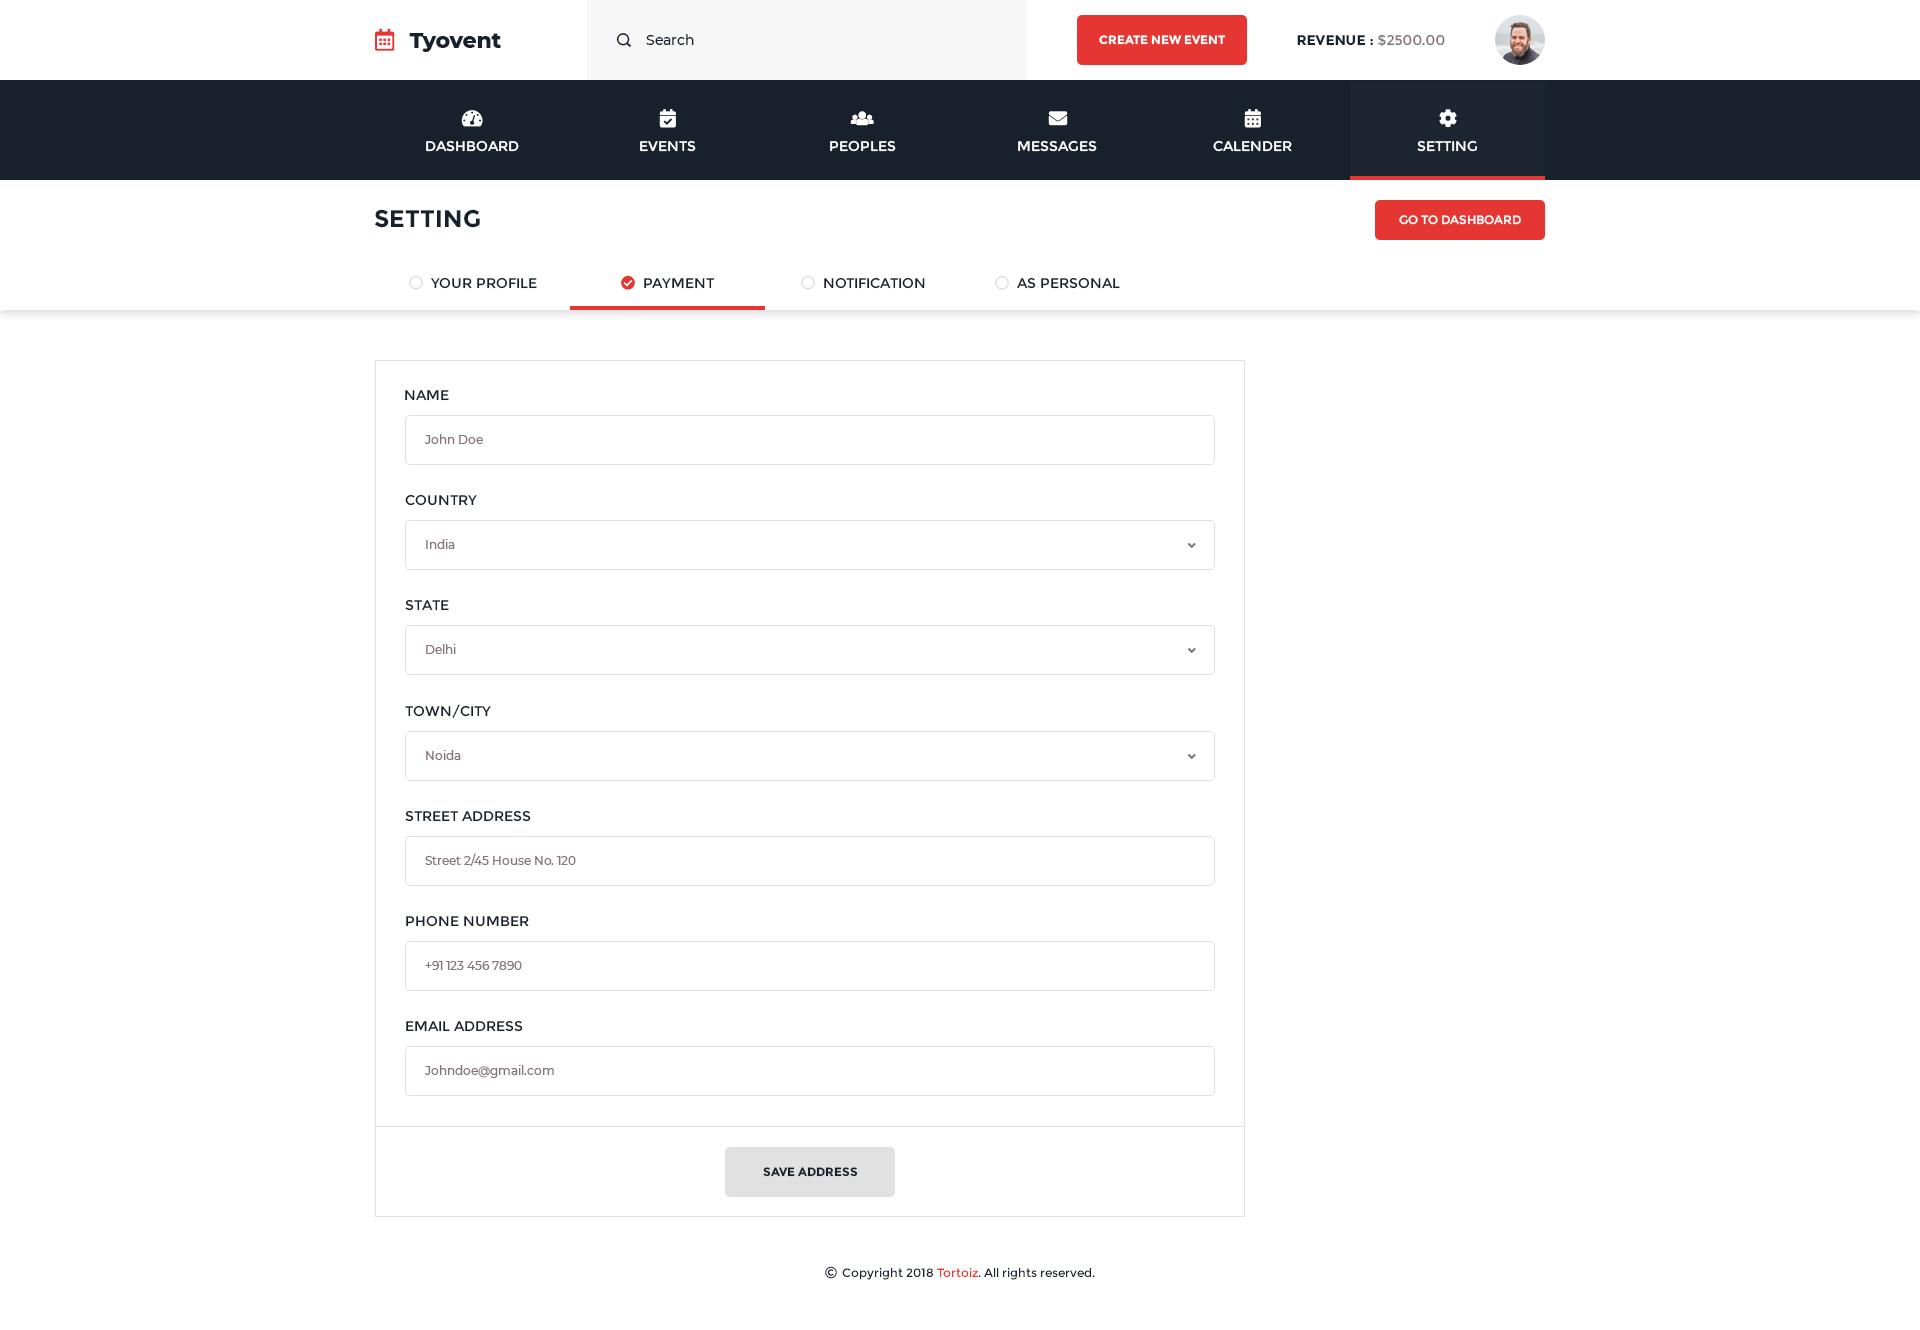The image size is (1920, 1330).
Task: Switch to the Payment tab
Action: point(667,283)
